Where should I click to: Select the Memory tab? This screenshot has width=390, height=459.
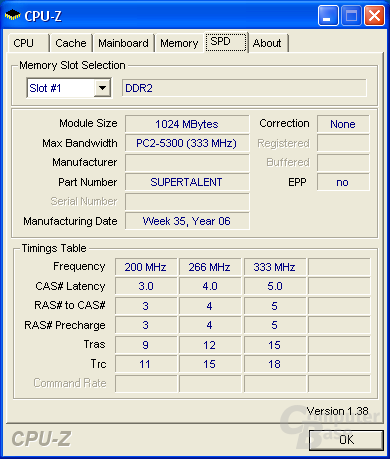pos(179,43)
